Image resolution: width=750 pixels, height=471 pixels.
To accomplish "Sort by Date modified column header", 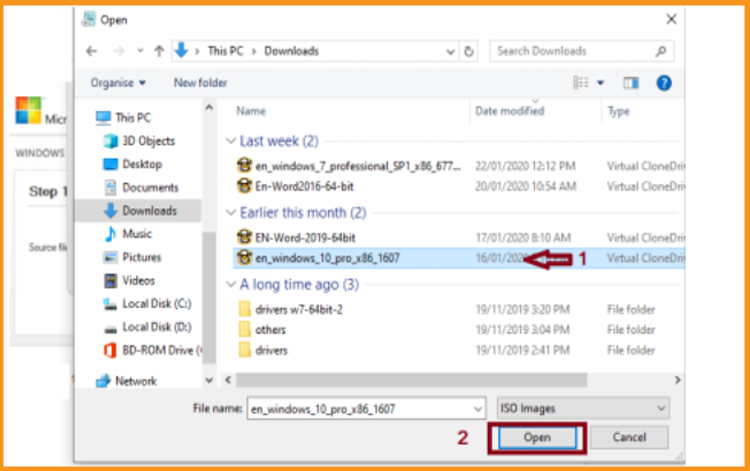I will click(509, 111).
